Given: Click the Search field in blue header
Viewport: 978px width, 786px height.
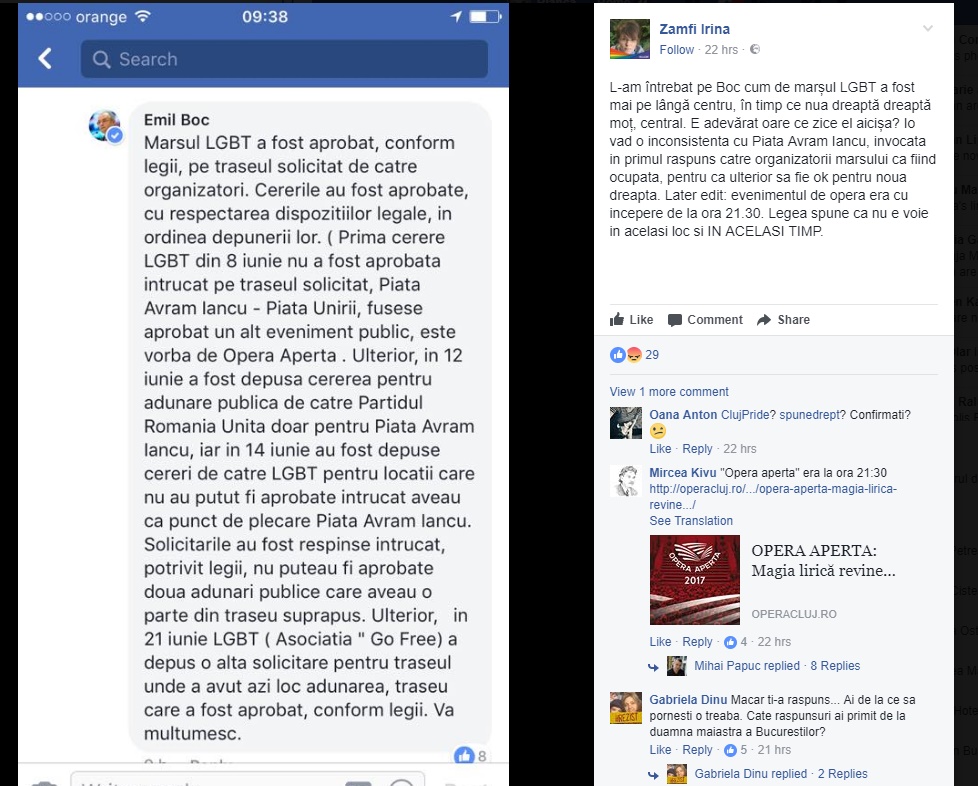Looking at the screenshot, I should pyautogui.click(x=284, y=59).
